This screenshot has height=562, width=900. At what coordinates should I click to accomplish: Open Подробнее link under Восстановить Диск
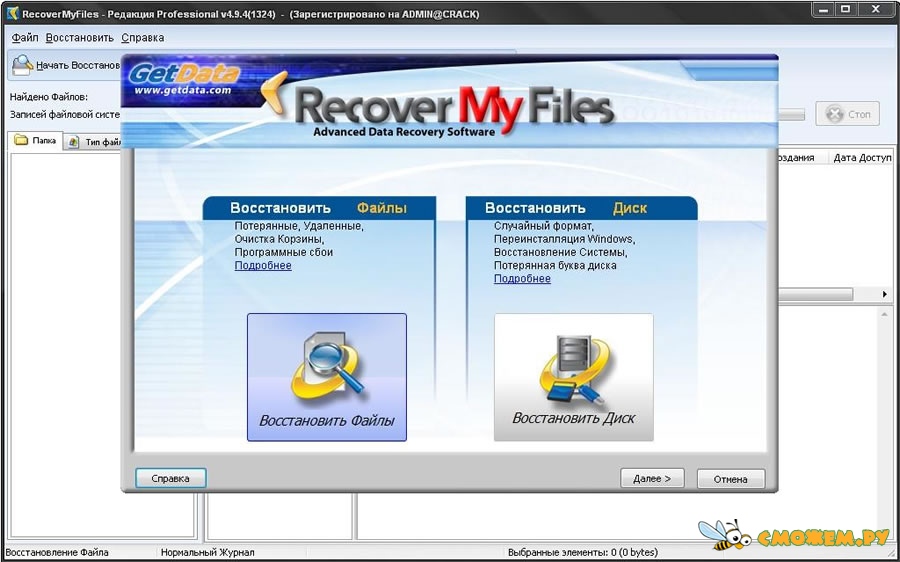(522, 279)
